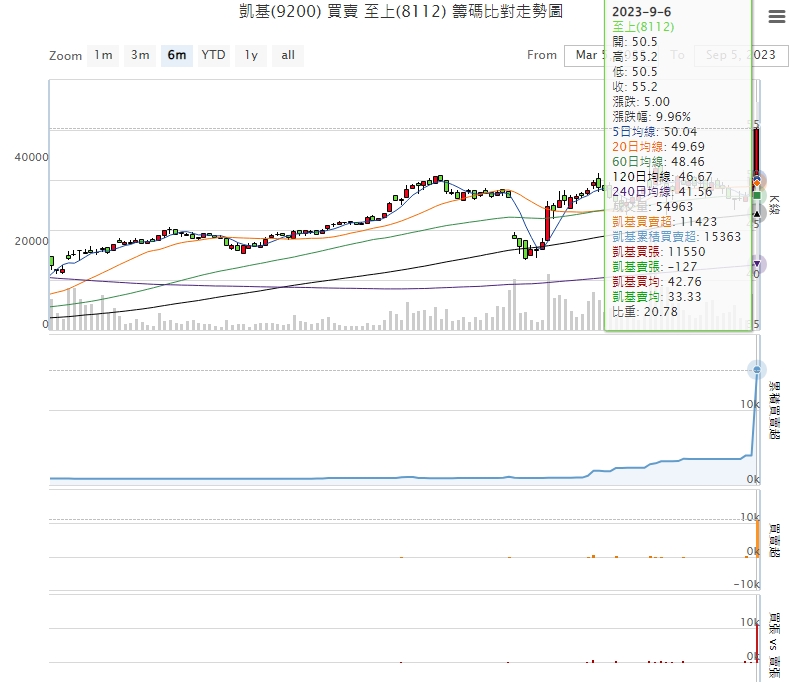
Task: Select the 1m zoom range
Action: pos(103,55)
